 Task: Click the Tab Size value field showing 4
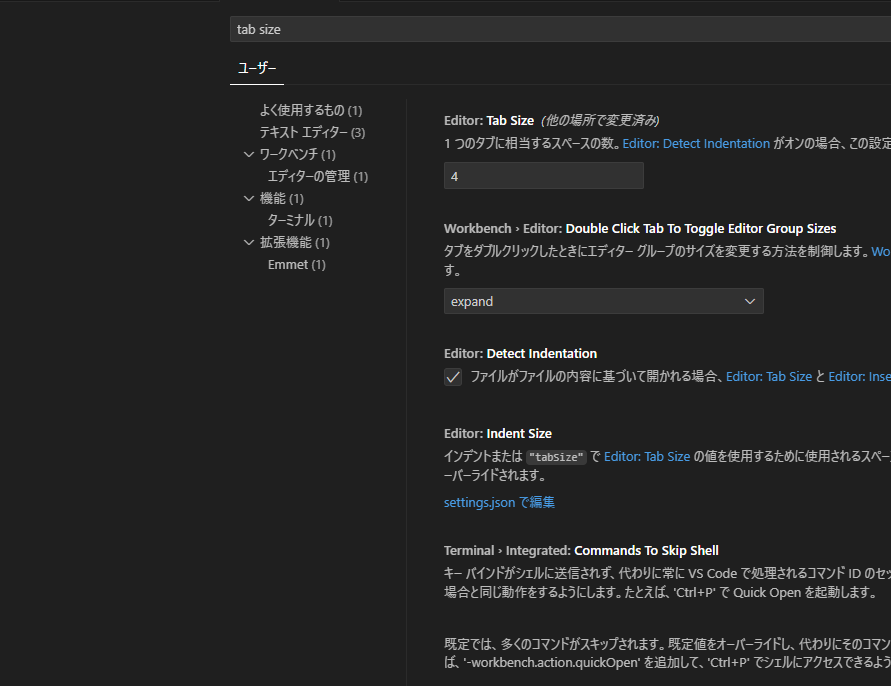coord(543,176)
